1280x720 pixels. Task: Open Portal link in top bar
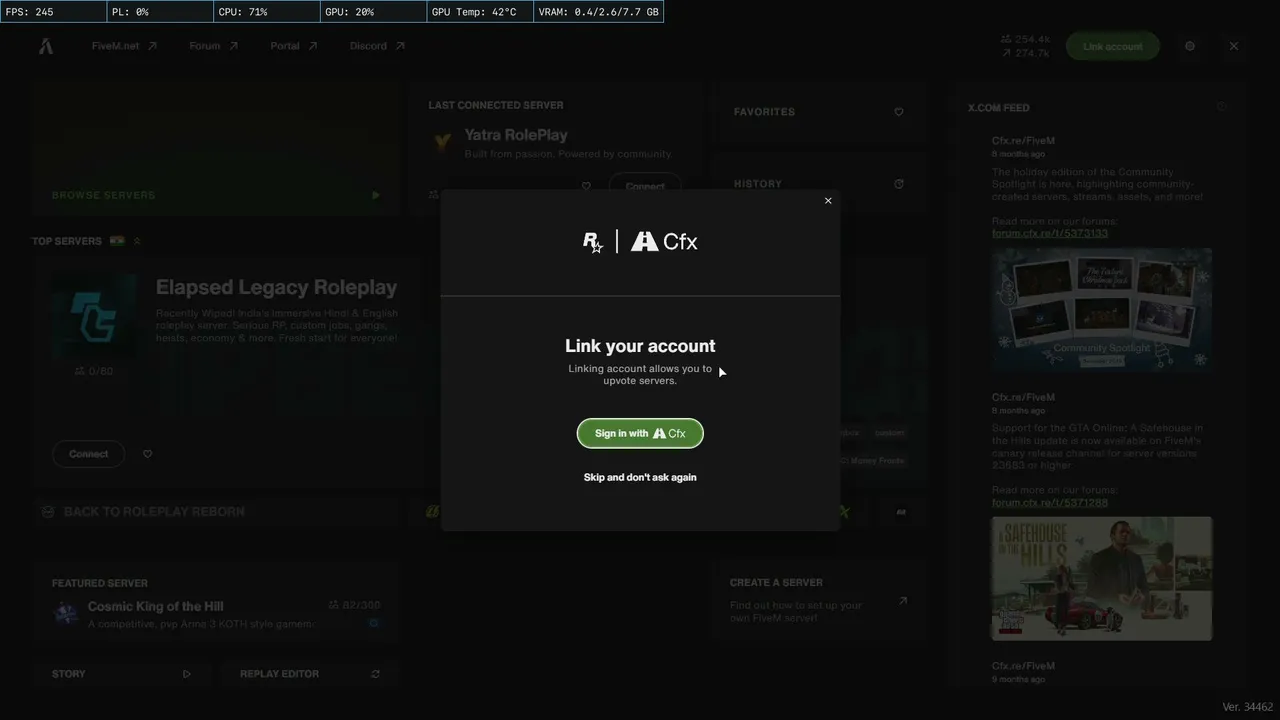pos(293,46)
